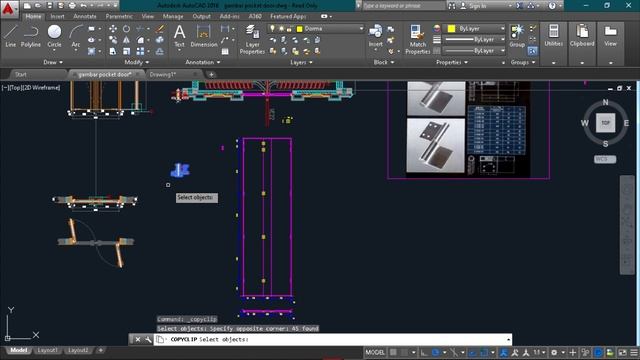
Task: Select the Polyline tool
Action: pos(31,36)
